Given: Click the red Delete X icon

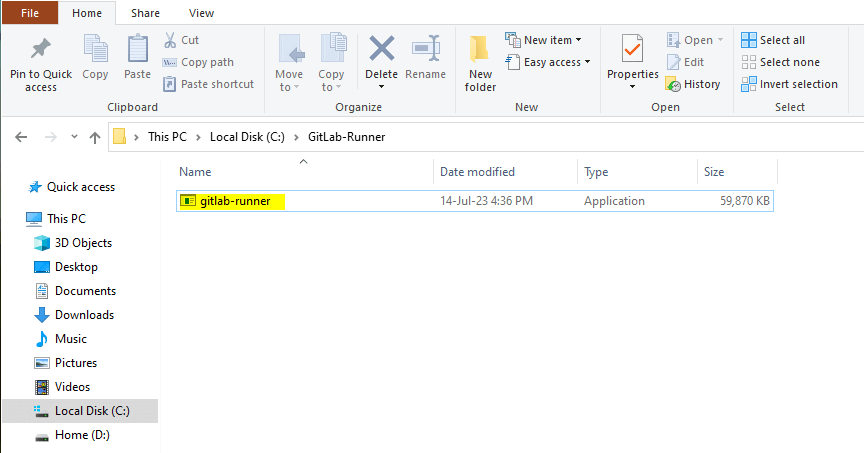Looking at the screenshot, I should [x=381, y=48].
